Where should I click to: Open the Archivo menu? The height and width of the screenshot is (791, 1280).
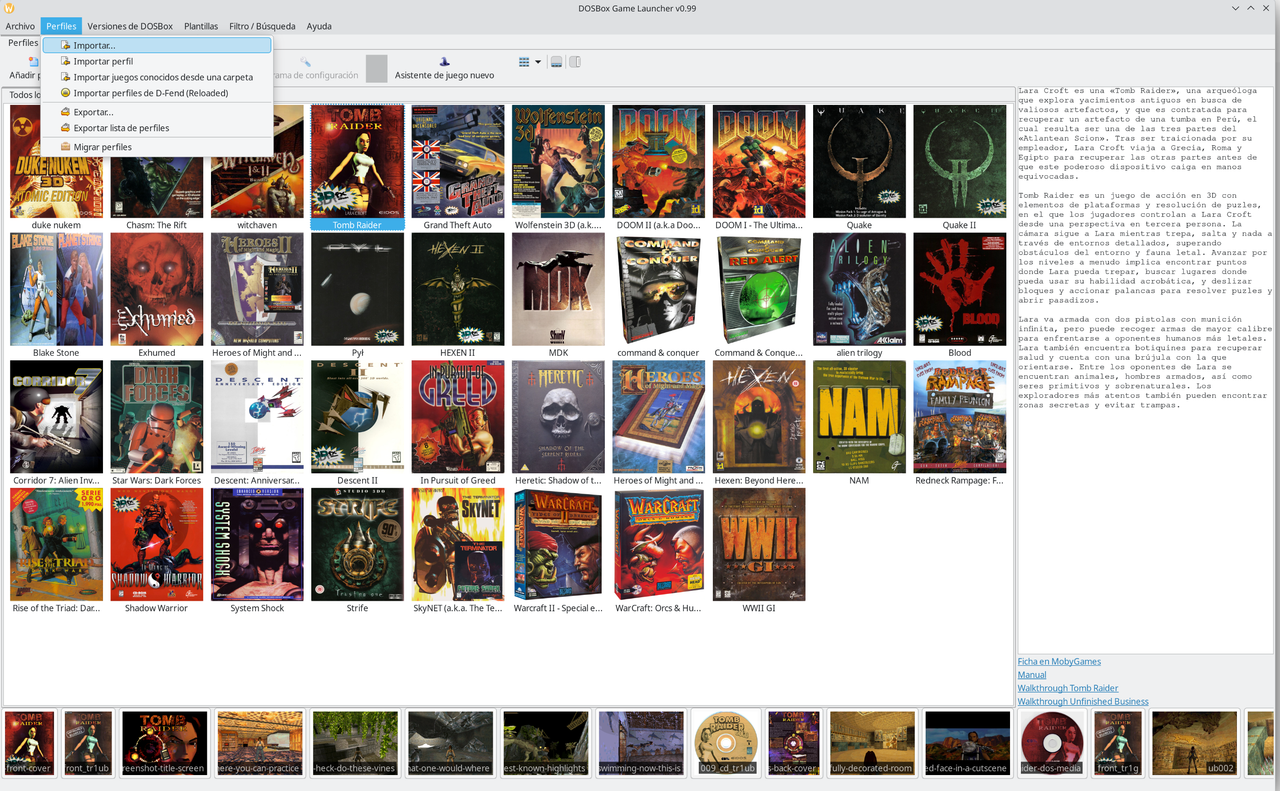[x=20, y=26]
